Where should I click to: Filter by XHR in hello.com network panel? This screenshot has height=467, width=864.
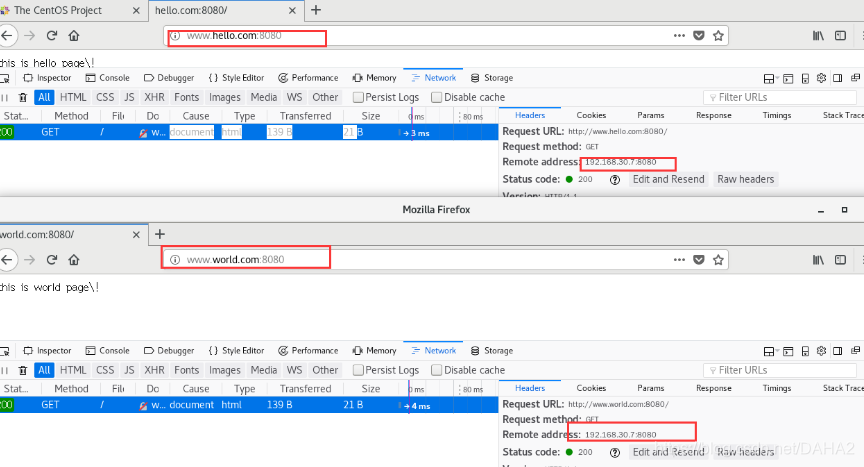(x=154, y=97)
